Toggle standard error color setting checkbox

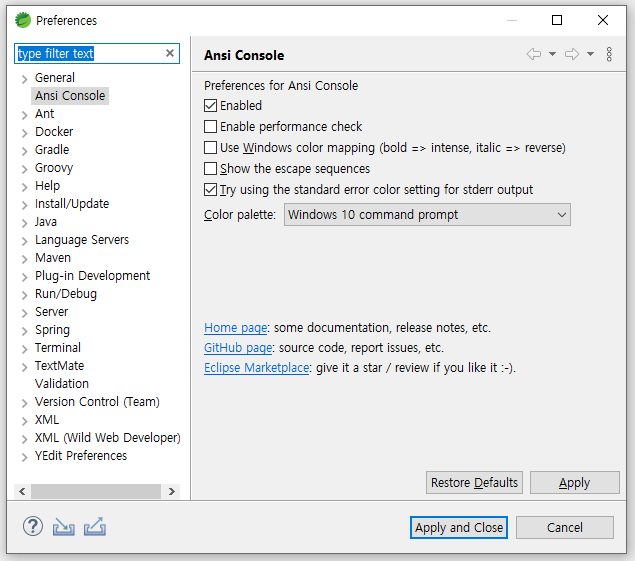210,190
